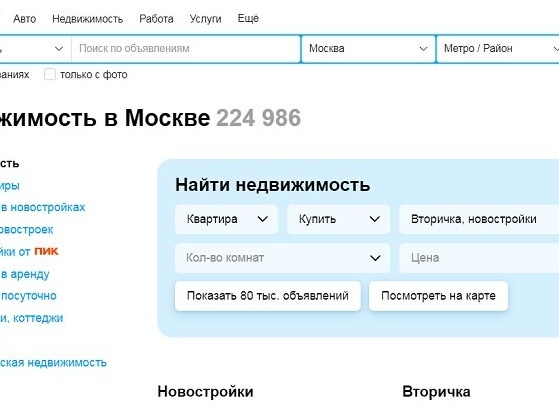
Task: Open the Услуги menu item
Action: click(x=205, y=19)
